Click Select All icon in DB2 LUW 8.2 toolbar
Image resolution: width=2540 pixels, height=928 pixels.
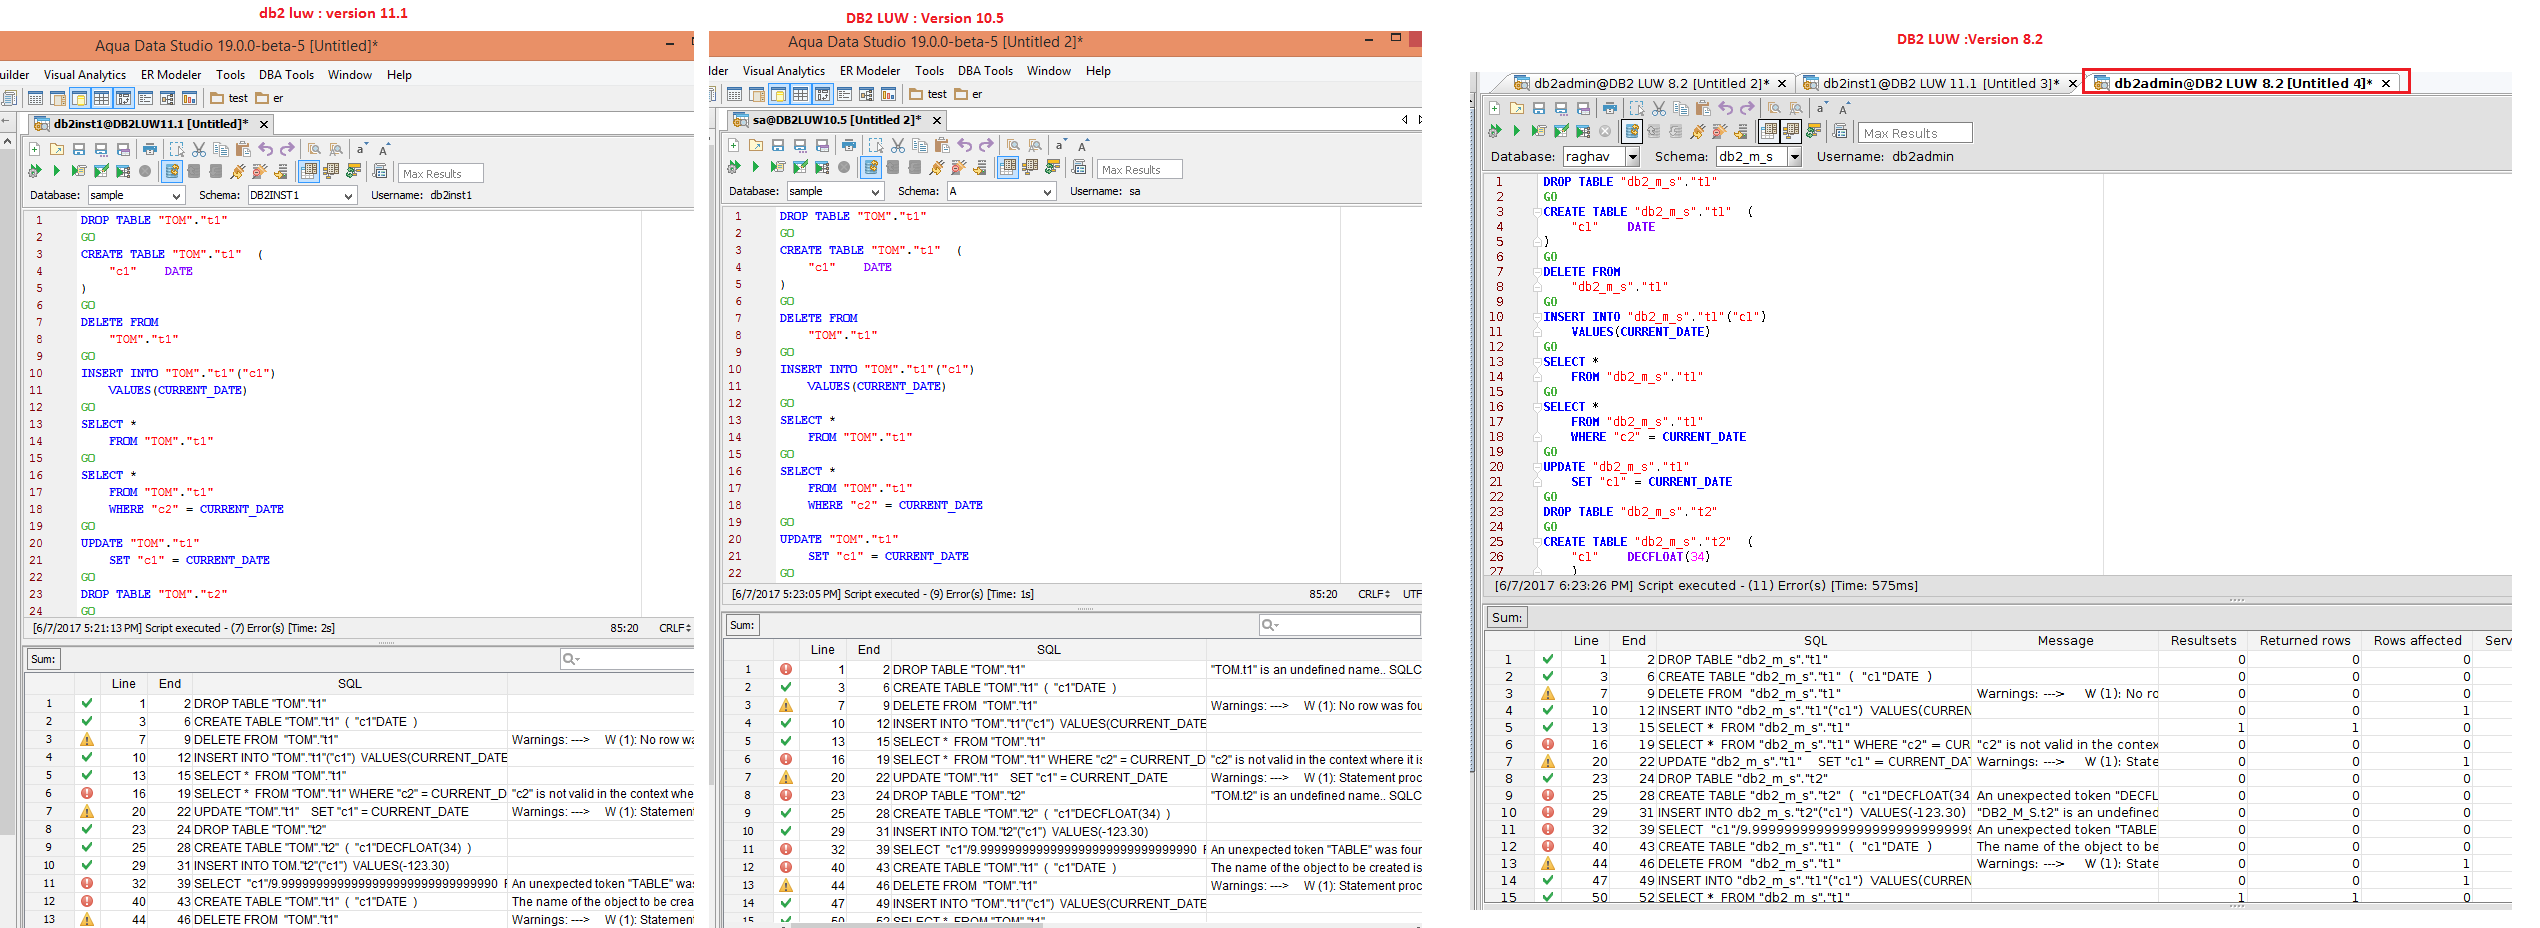click(x=1637, y=108)
